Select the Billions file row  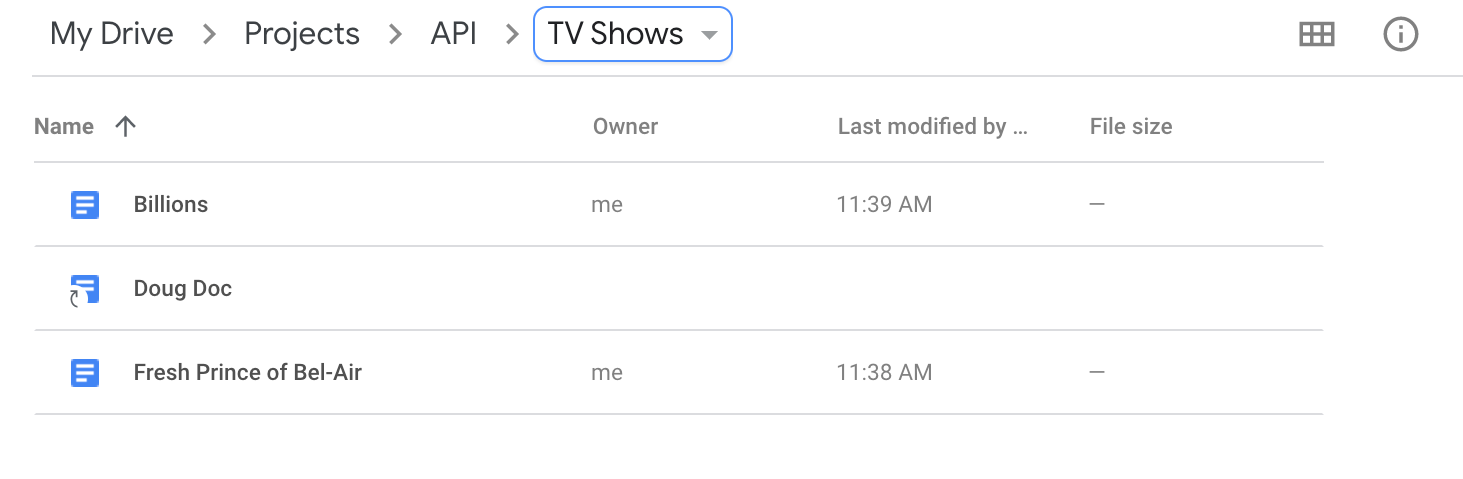(679, 205)
